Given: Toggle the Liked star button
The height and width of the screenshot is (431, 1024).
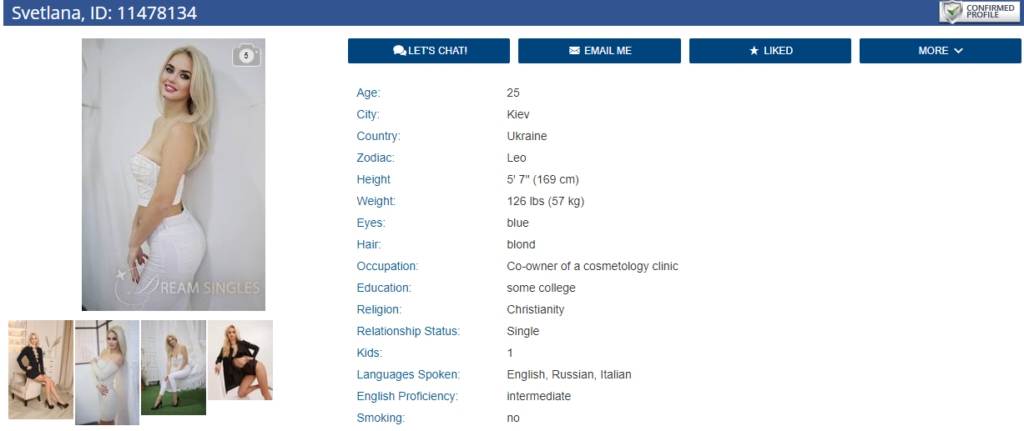Looking at the screenshot, I should (770, 51).
